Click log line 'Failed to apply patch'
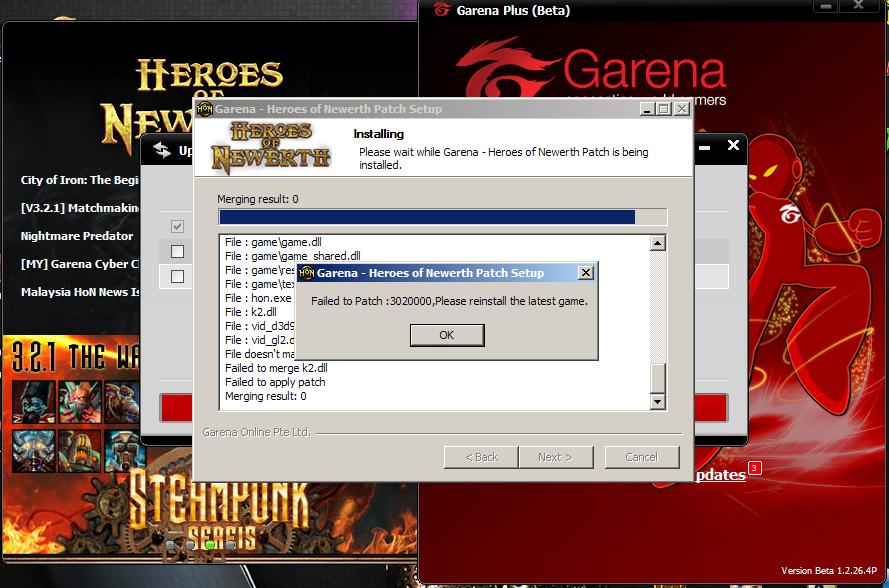The height and width of the screenshot is (588, 889). [x=275, y=382]
